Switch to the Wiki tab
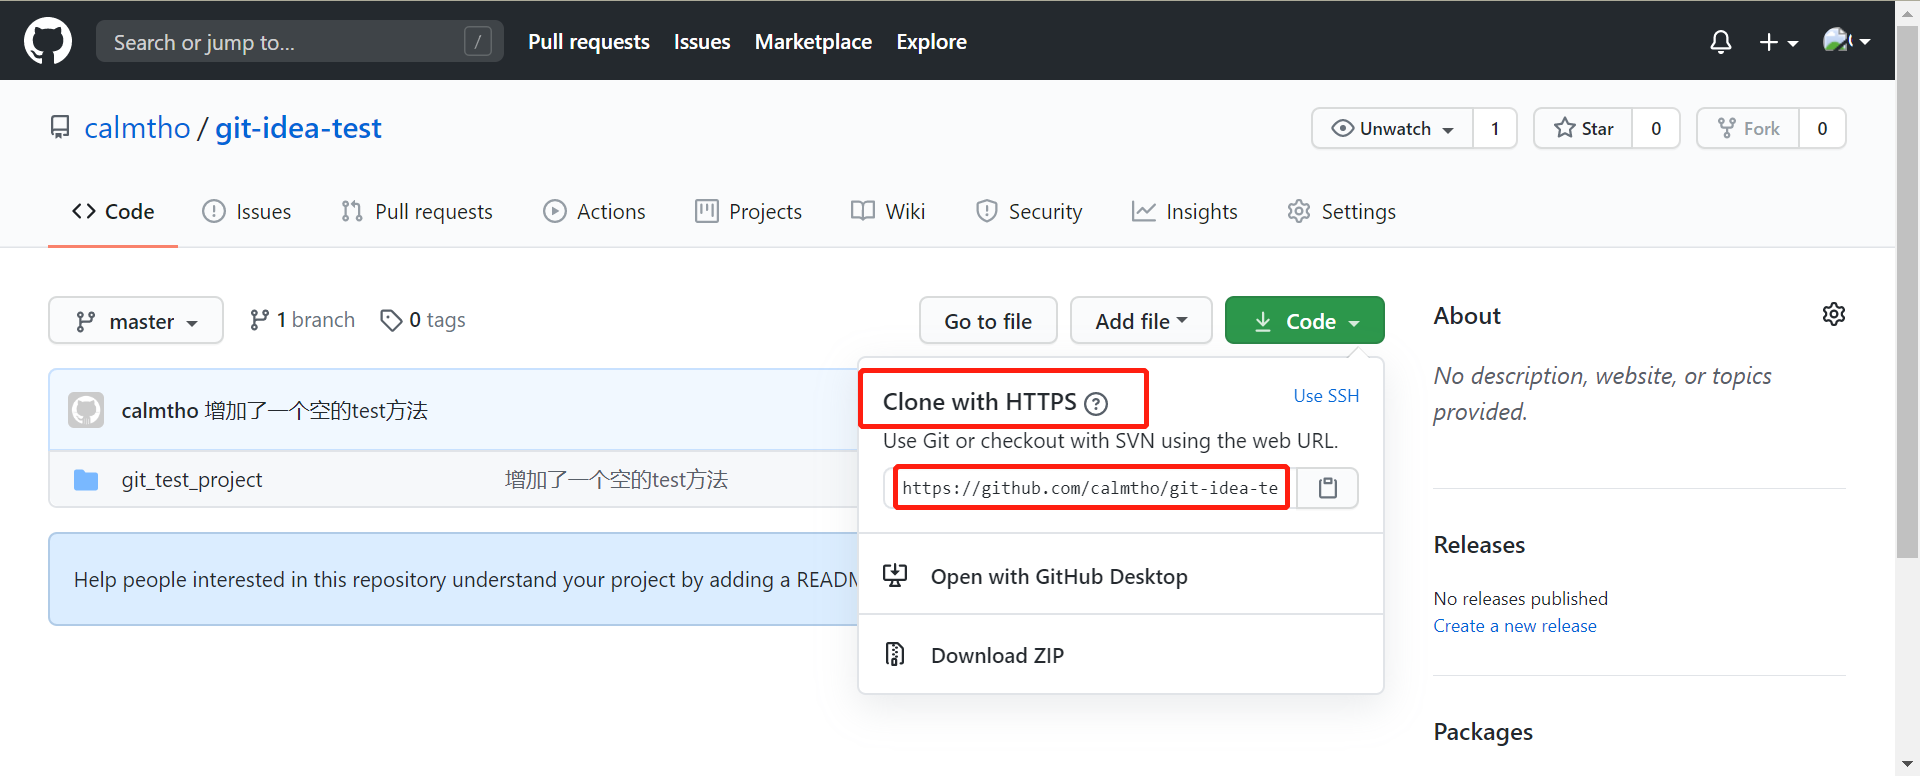1920x776 pixels. pos(888,212)
